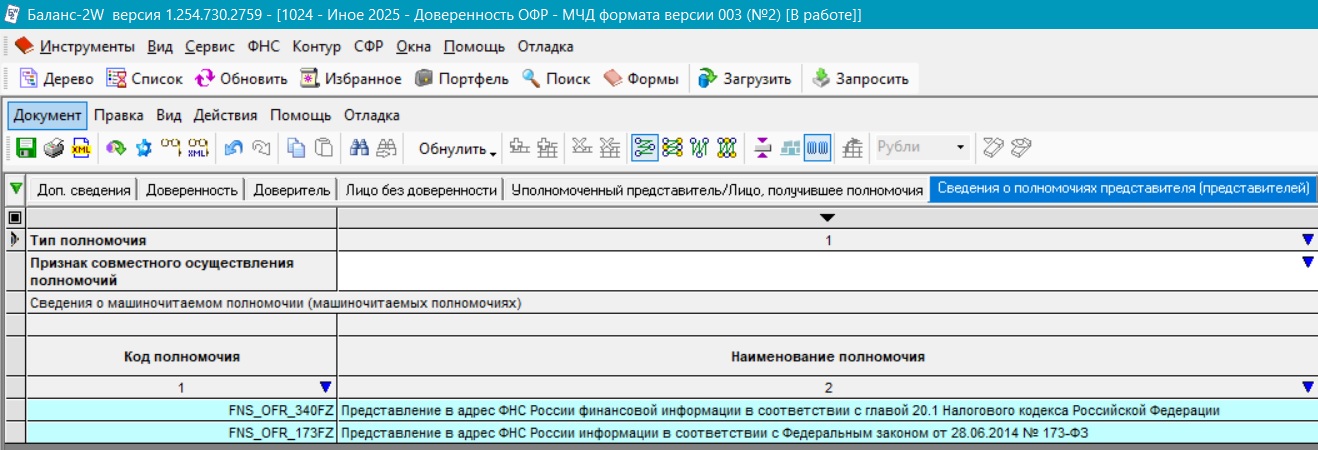The image size is (1318, 450).
Task: Toggle the yellow-blue zigzag columns icon
Action: [x=726, y=148]
